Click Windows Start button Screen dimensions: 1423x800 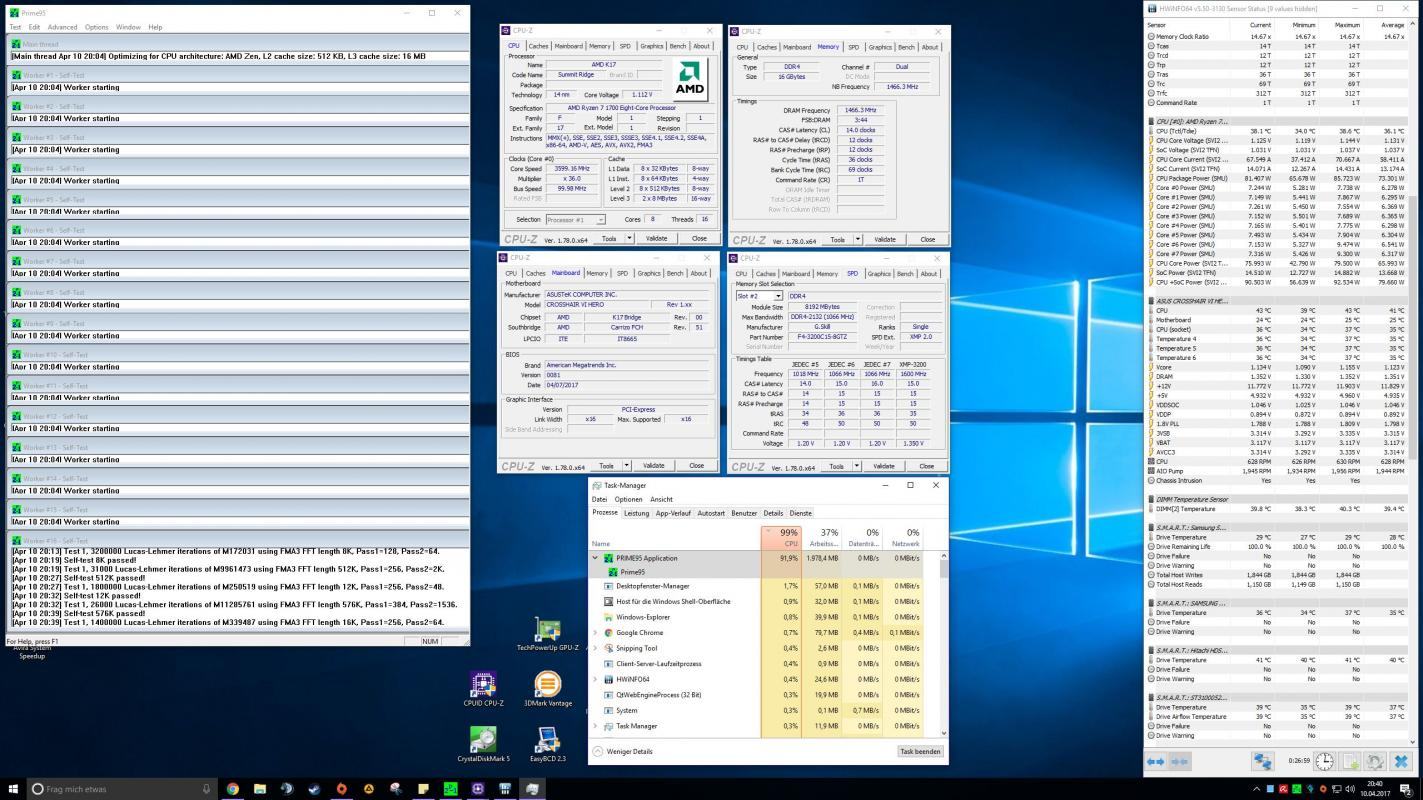point(13,789)
